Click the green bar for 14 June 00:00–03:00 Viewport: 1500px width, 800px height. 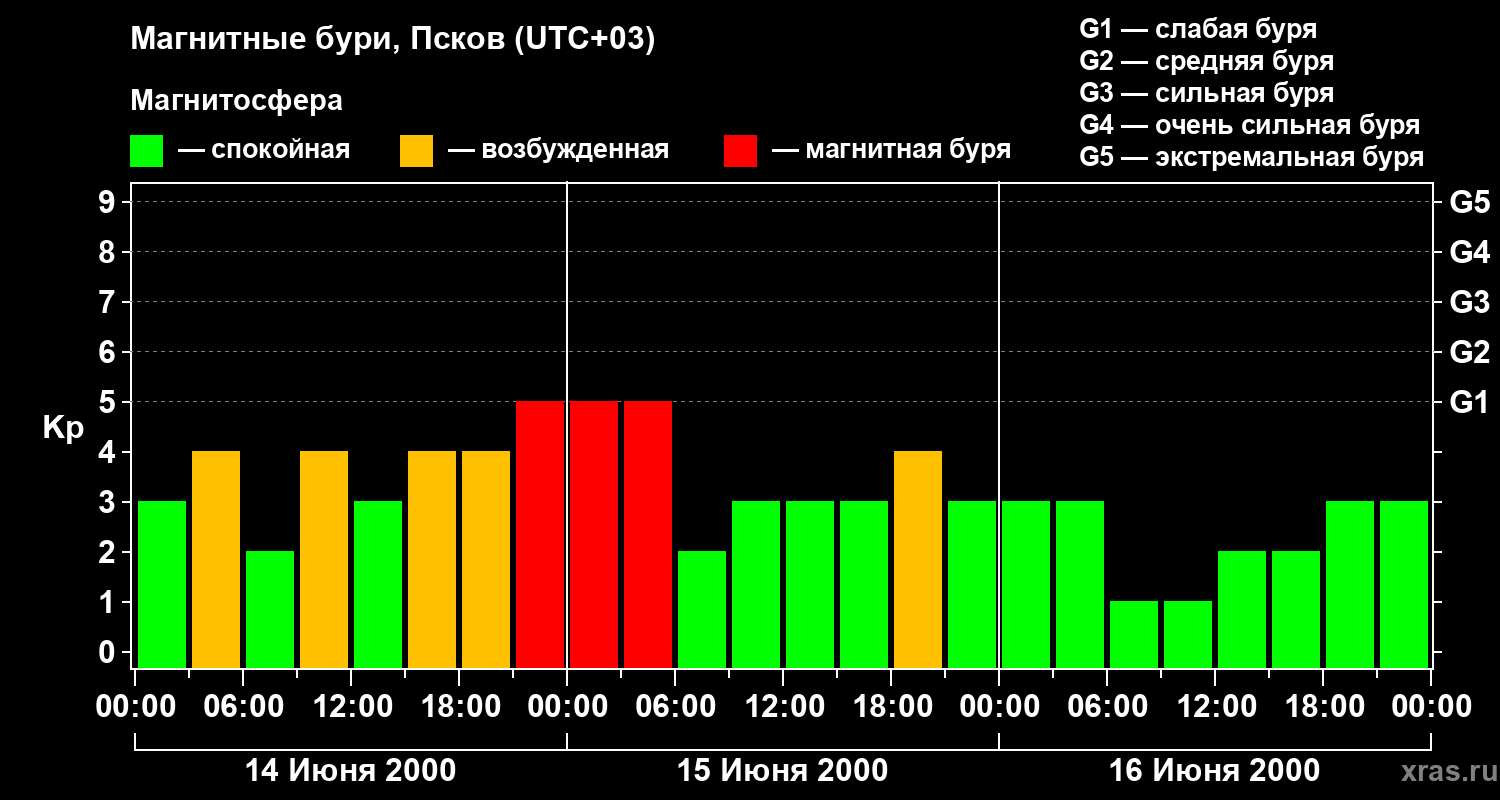[162, 584]
